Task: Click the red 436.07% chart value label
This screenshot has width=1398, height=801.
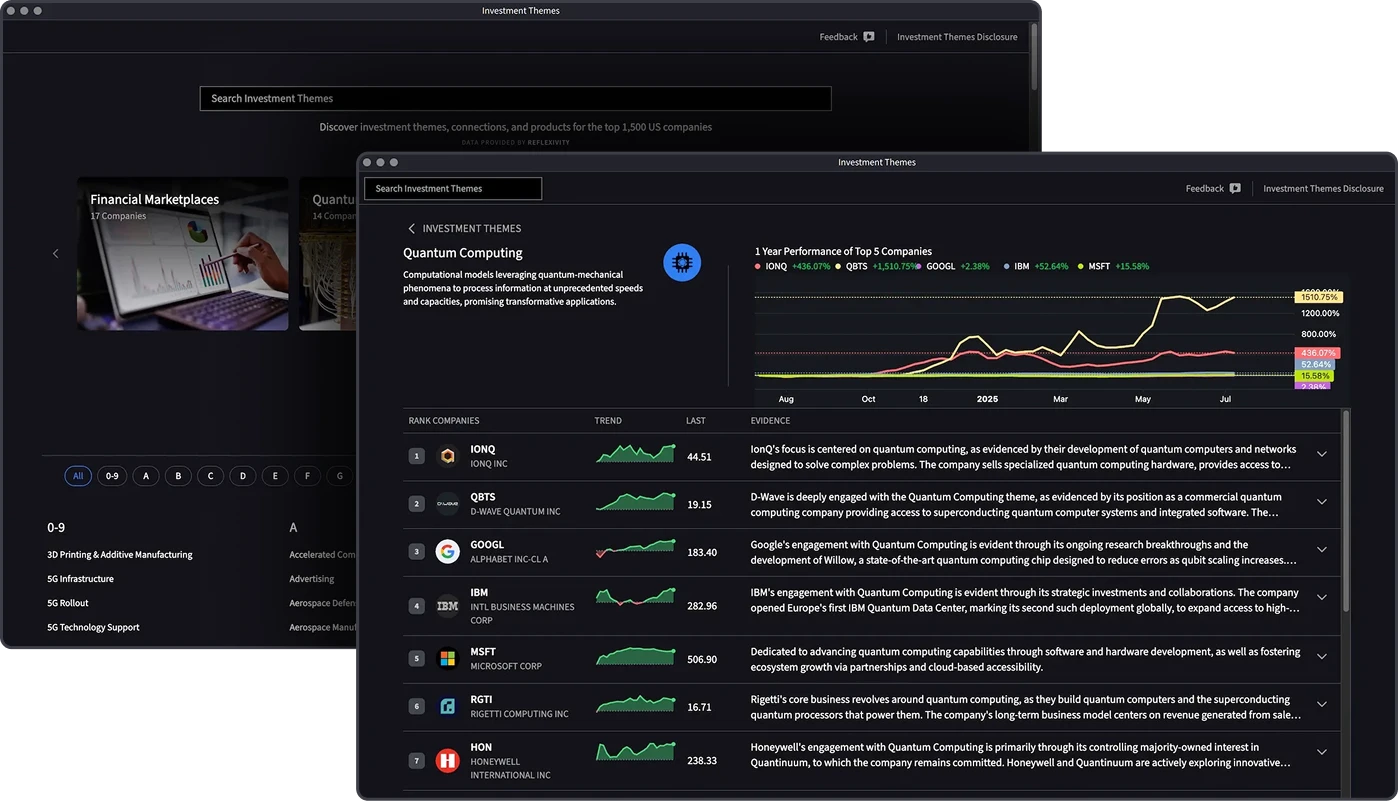Action: pos(1317,353)
